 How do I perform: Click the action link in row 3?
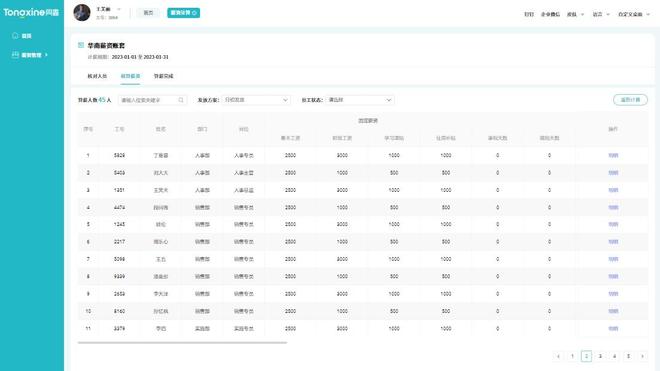[x=613, y=190]
